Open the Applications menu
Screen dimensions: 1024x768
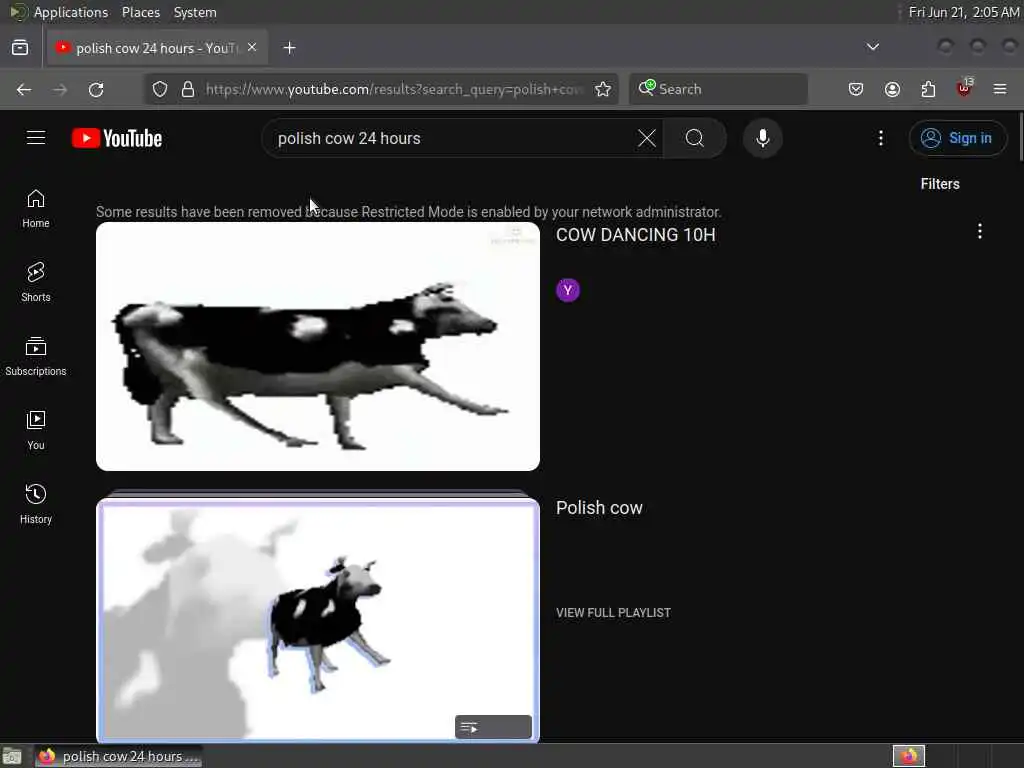(x=71, y=12)
